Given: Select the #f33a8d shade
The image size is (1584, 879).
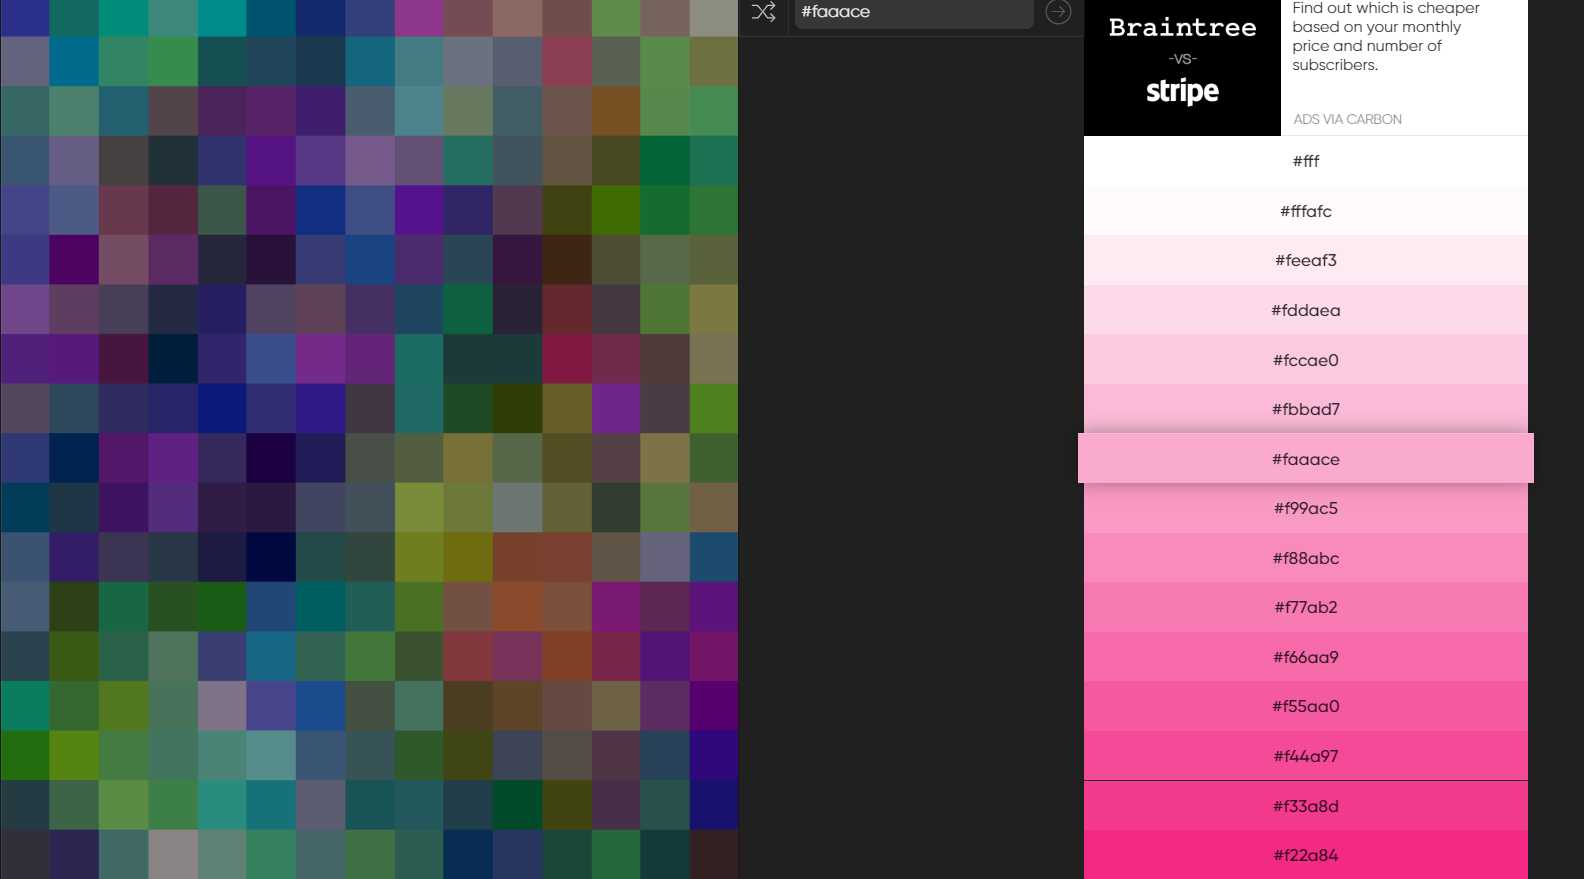Looking at the screenshot, I should [1306, 806].
